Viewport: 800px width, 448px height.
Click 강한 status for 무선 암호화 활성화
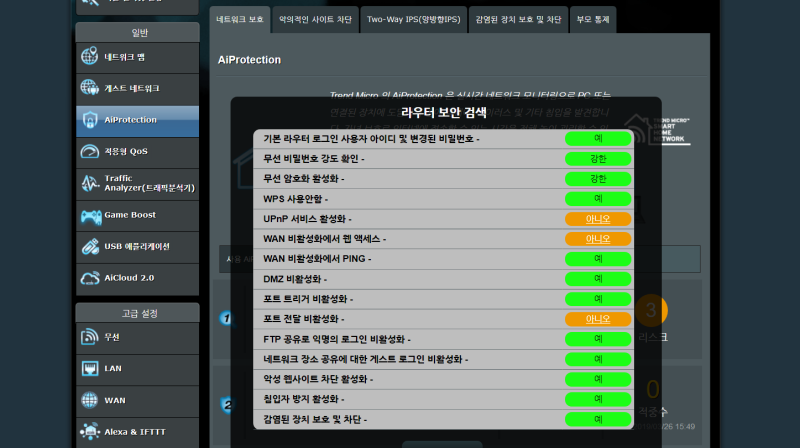(598, 179)
